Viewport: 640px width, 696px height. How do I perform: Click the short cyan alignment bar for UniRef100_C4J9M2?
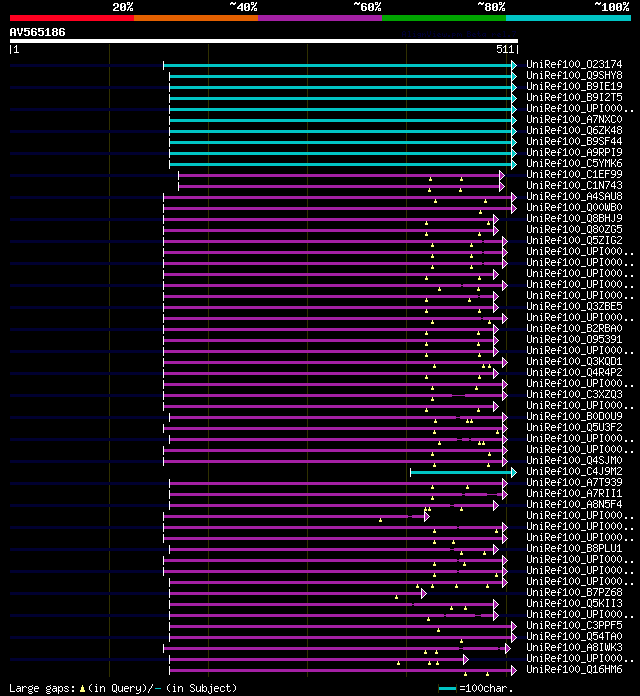point(463,472)
